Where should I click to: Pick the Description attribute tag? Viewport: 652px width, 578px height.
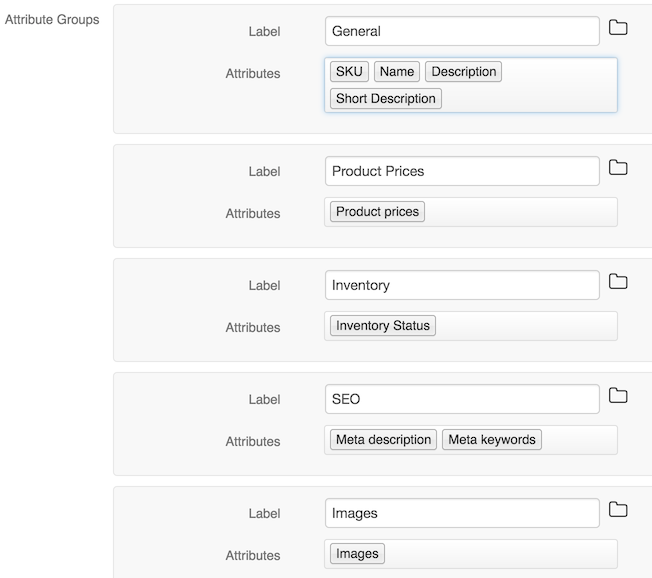pos(463,72)
